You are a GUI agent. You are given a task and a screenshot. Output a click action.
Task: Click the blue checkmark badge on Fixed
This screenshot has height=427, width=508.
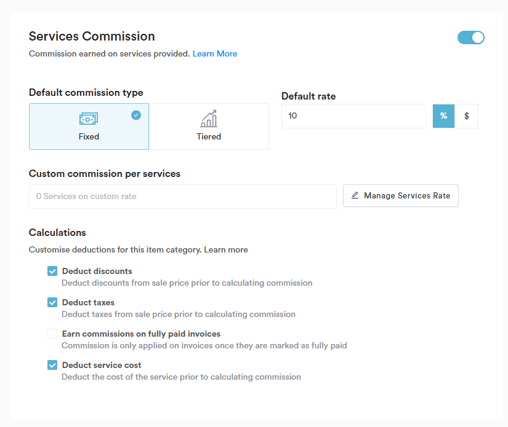coord(136,115)
